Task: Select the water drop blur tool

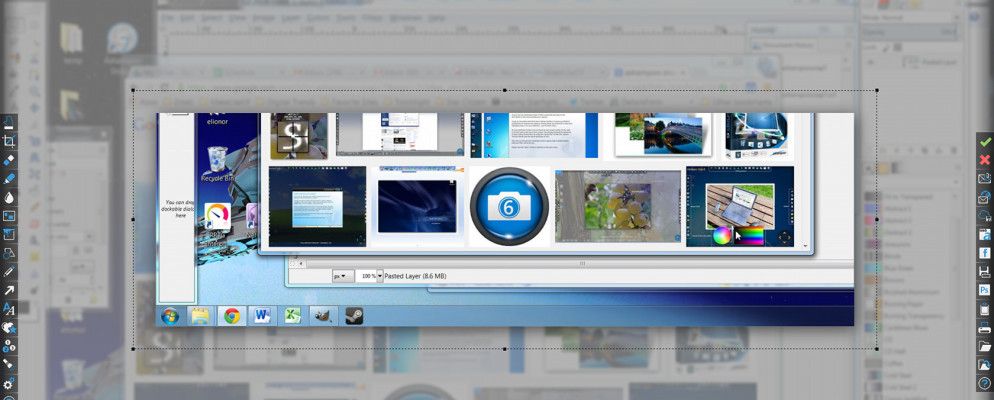Action: pyautogui.click(x=9, y=197)
